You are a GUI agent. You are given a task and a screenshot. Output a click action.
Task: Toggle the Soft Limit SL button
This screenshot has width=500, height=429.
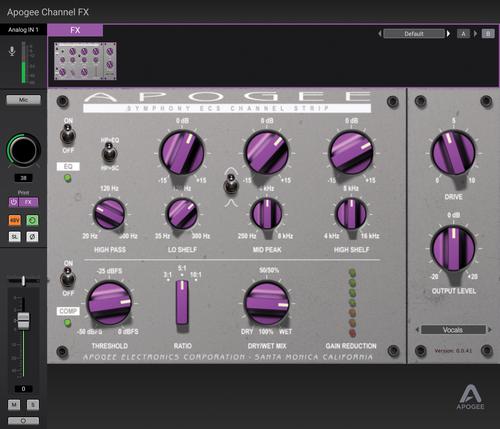[14, 237]
